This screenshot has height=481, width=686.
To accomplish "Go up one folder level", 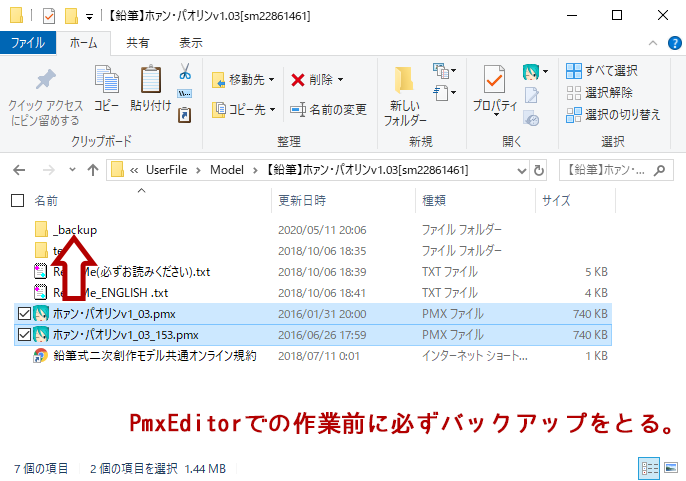I will 93,170.
